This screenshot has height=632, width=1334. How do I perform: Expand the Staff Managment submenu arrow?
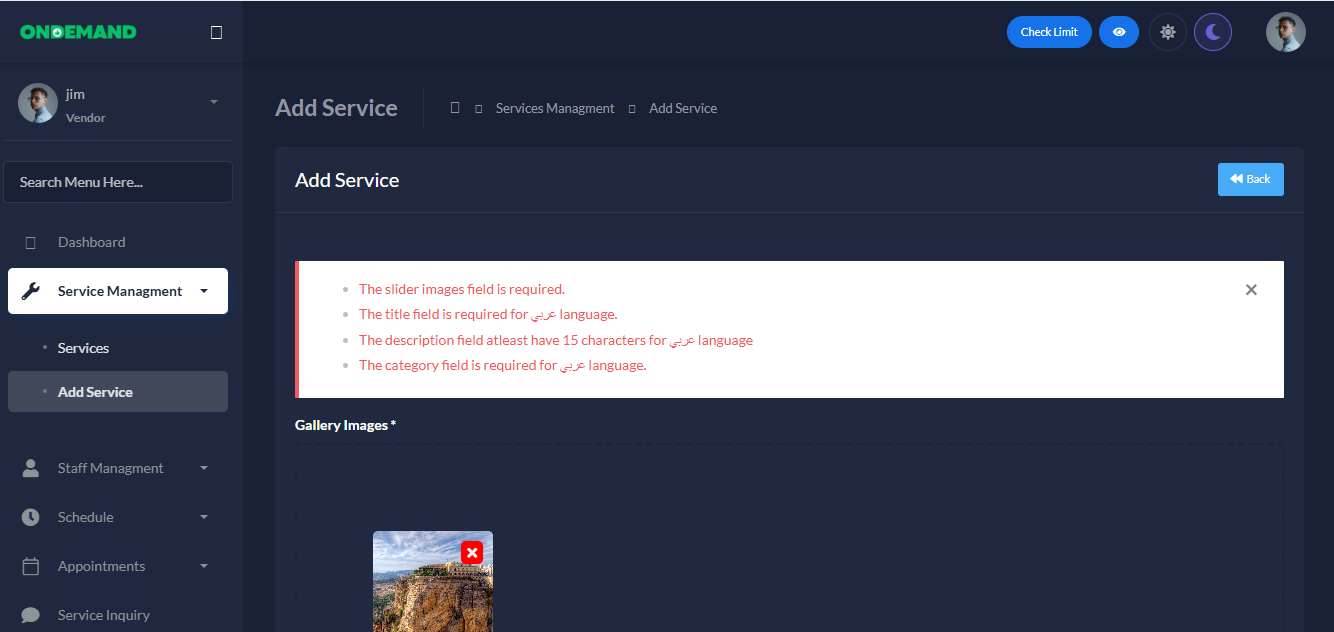[x=204, y=468]
